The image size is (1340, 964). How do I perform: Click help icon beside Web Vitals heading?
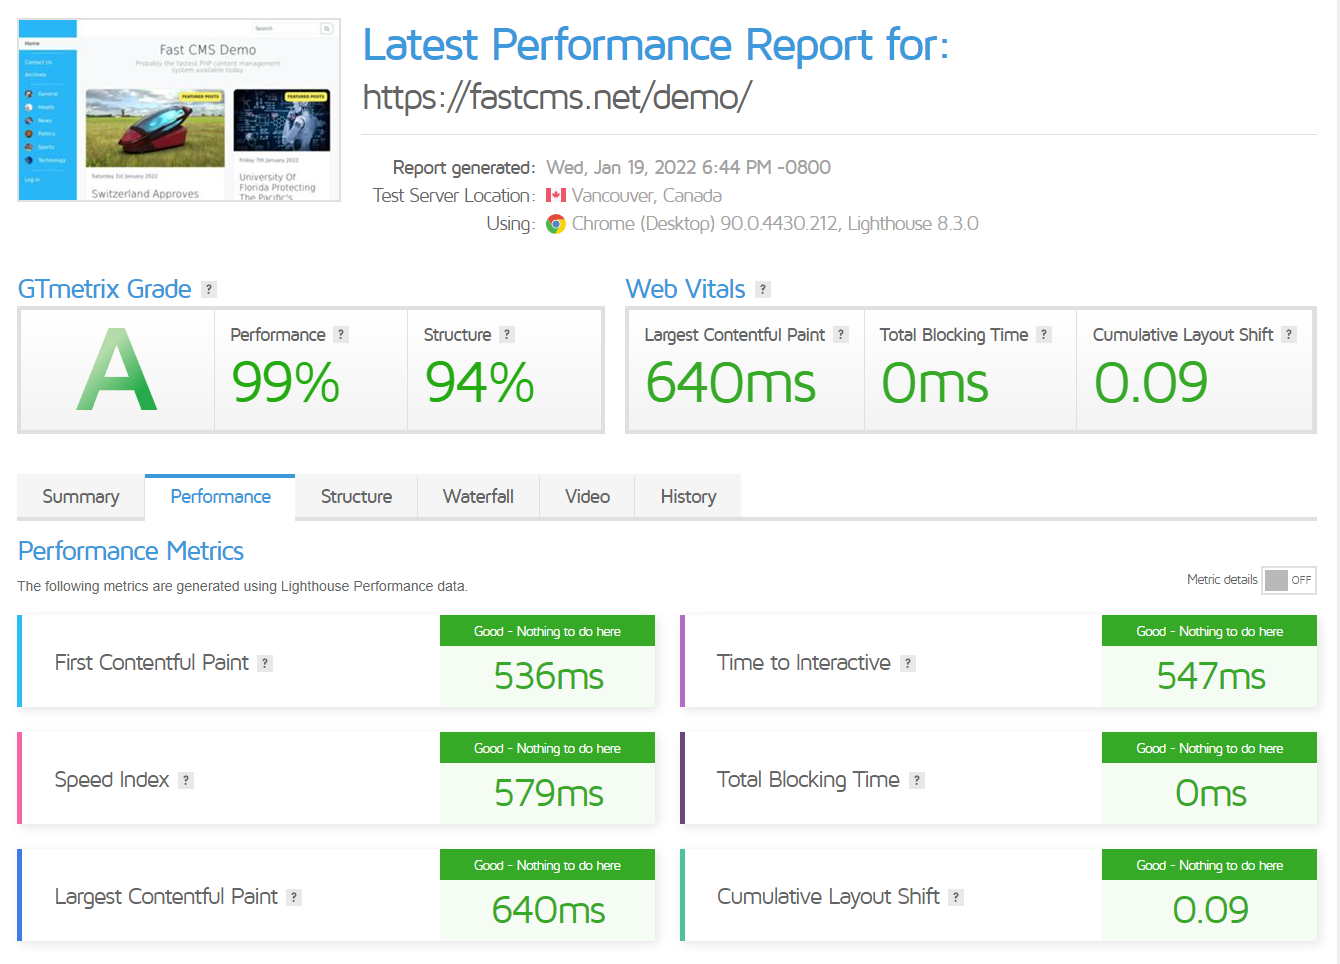pyautogui.click(x=763, y=289)
